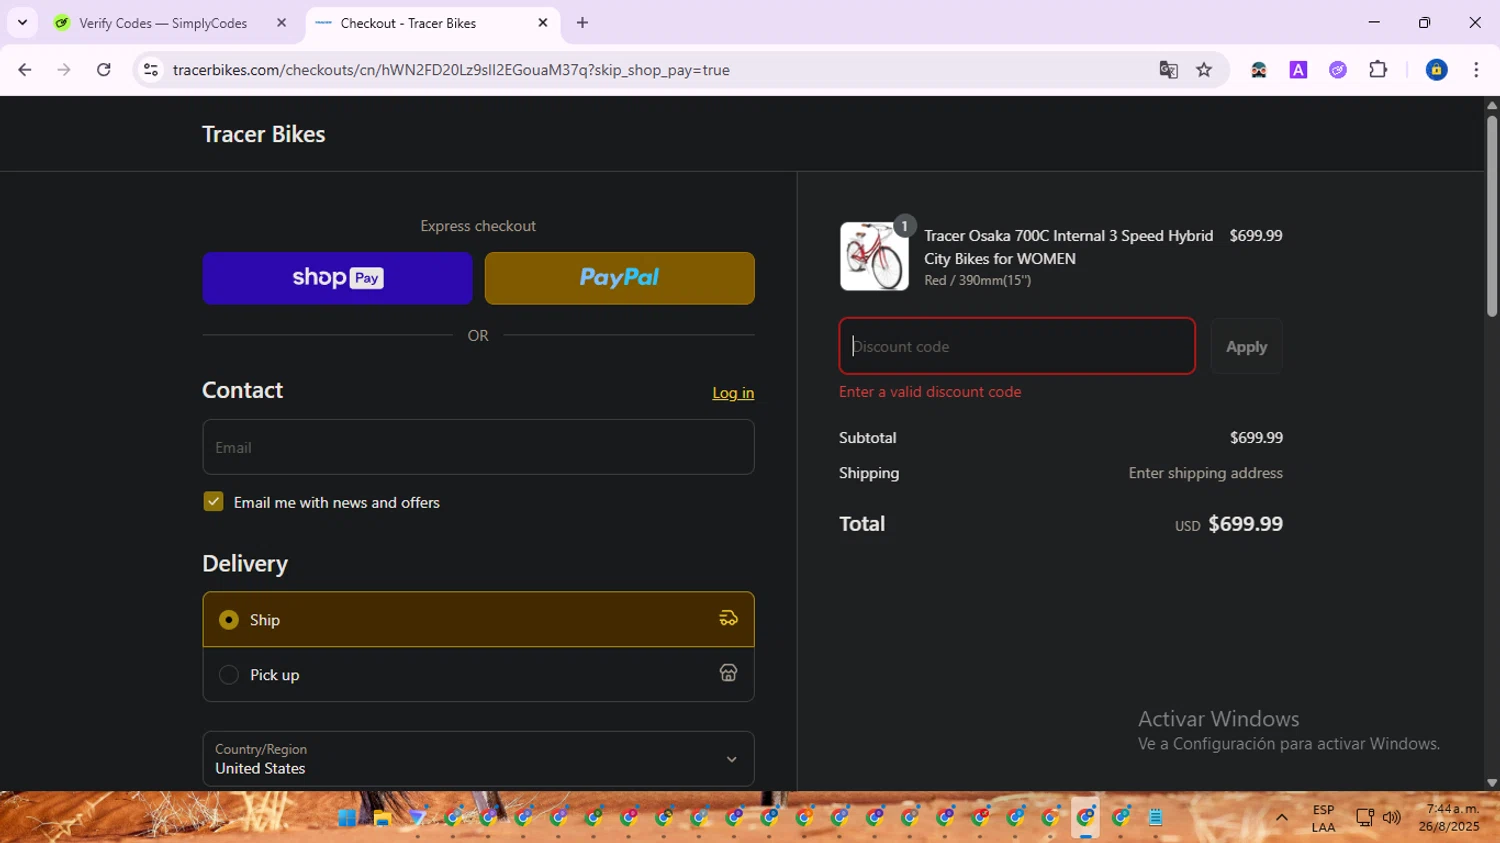The width and height of the screenshot is (1500, 843).
Task: Open the Chrome profile avatar with padlock
Action: click(1436, 70)
